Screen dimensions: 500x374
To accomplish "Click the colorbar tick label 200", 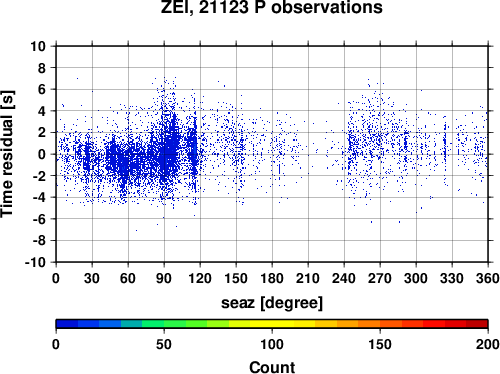I will pos(488,344).
